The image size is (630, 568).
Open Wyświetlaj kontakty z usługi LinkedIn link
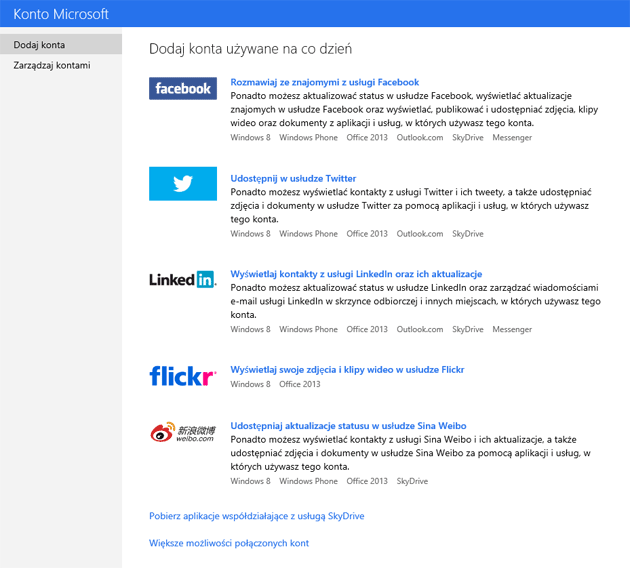(356, 274)
